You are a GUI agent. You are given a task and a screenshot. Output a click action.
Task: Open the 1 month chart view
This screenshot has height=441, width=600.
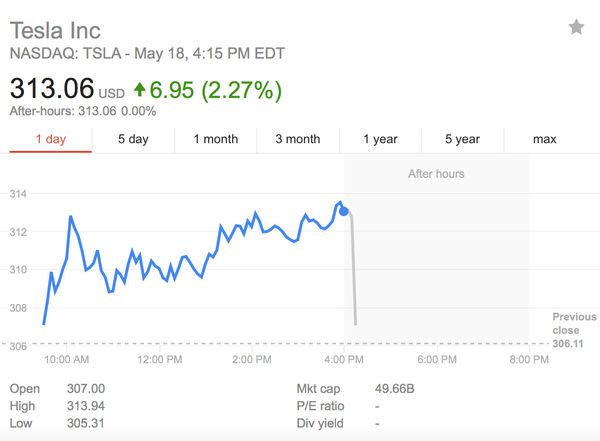pos(215,140)
